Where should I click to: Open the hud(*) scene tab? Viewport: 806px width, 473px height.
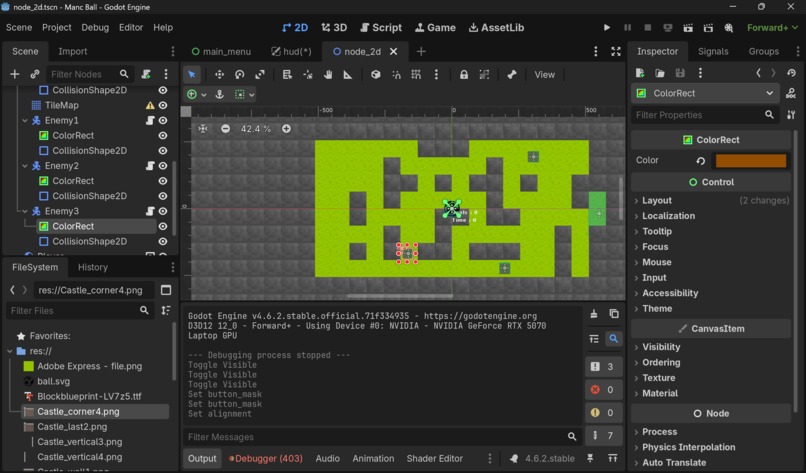click(291, 51)
